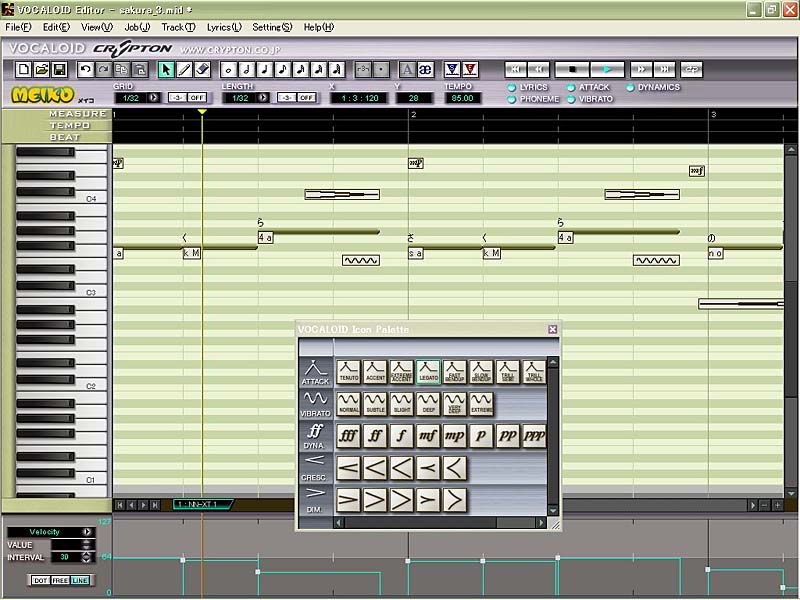Click the piano roll vertical scrollbar
800x600 pixels.
[791, 321]
